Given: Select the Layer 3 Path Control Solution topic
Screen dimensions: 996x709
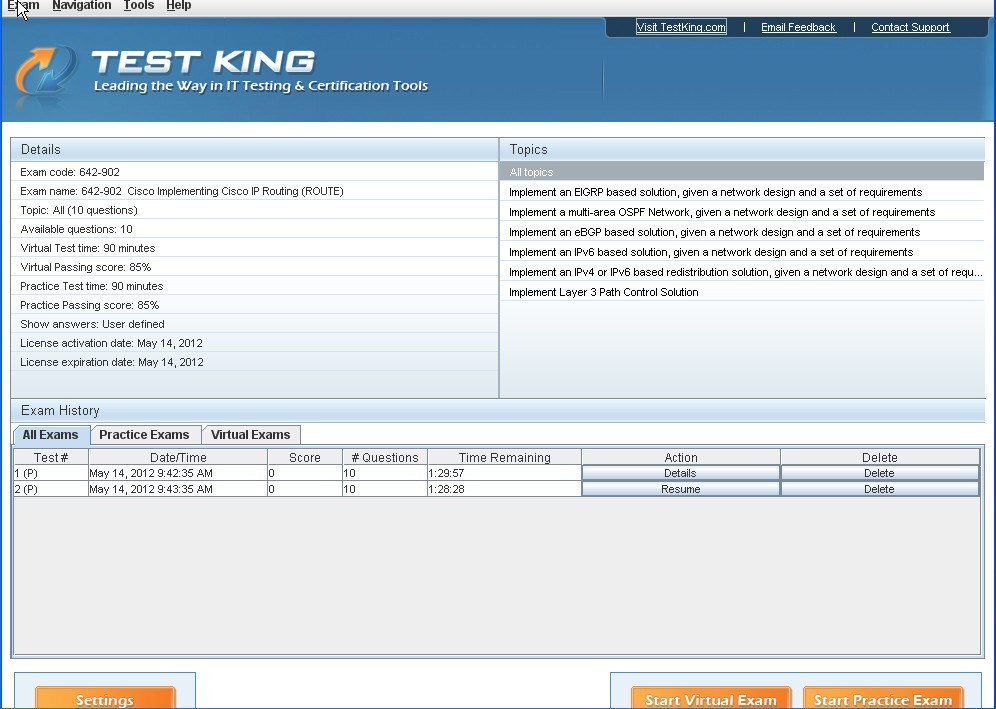Looking at the screenshot, I should click(x=742, y=292).
